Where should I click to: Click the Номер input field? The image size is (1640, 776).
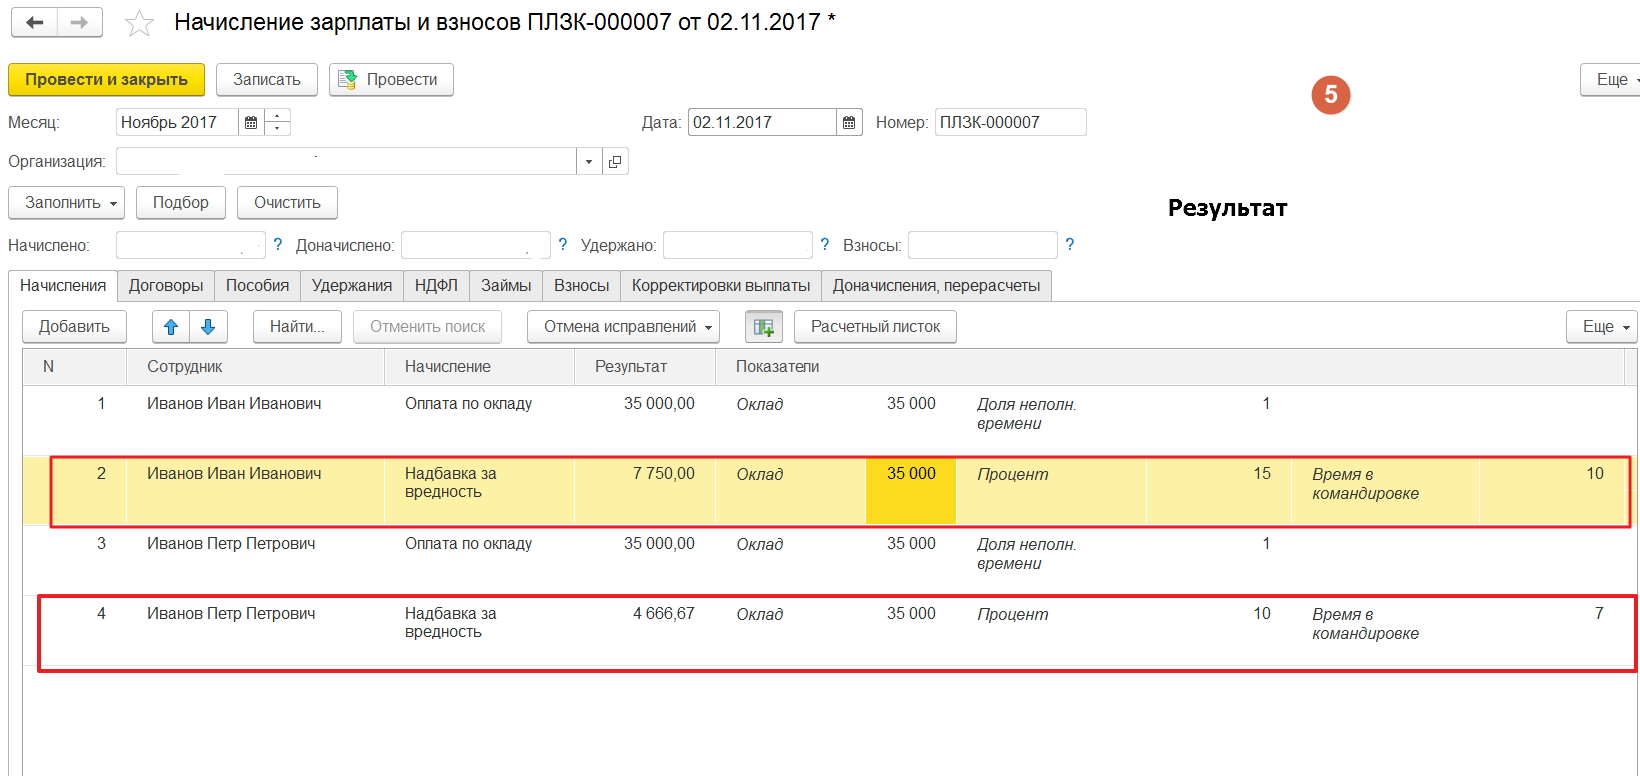1010,122
